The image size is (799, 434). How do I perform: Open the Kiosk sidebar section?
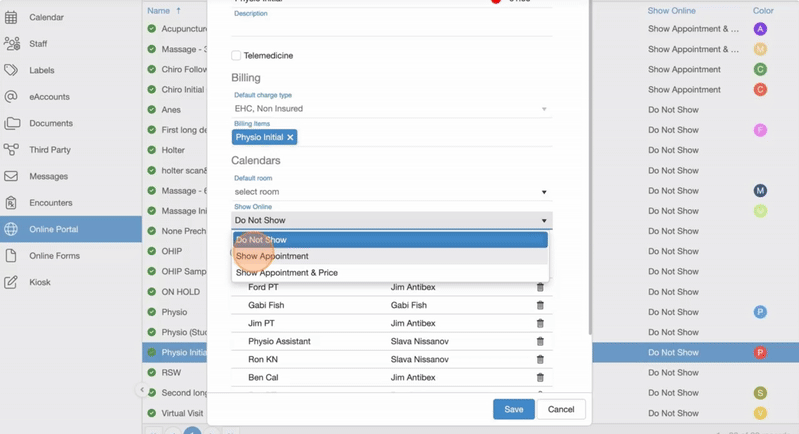40,282
